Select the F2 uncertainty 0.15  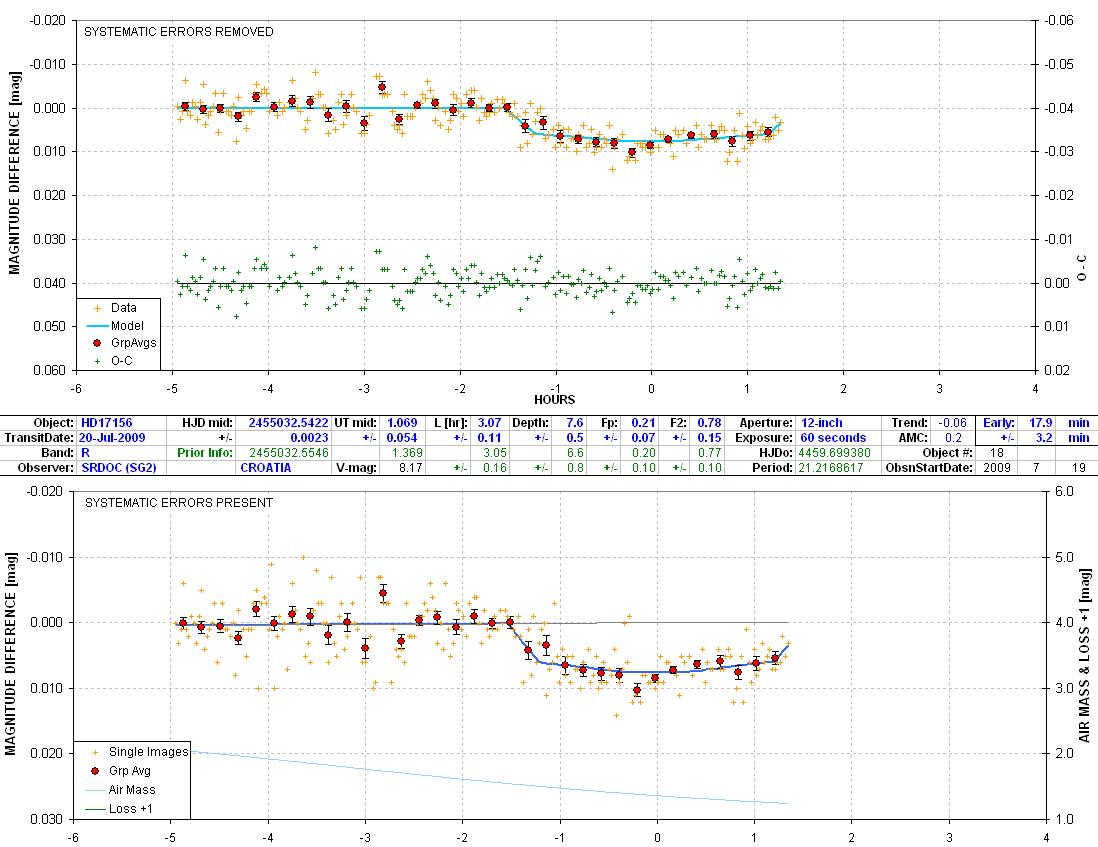tap(709, 438)
